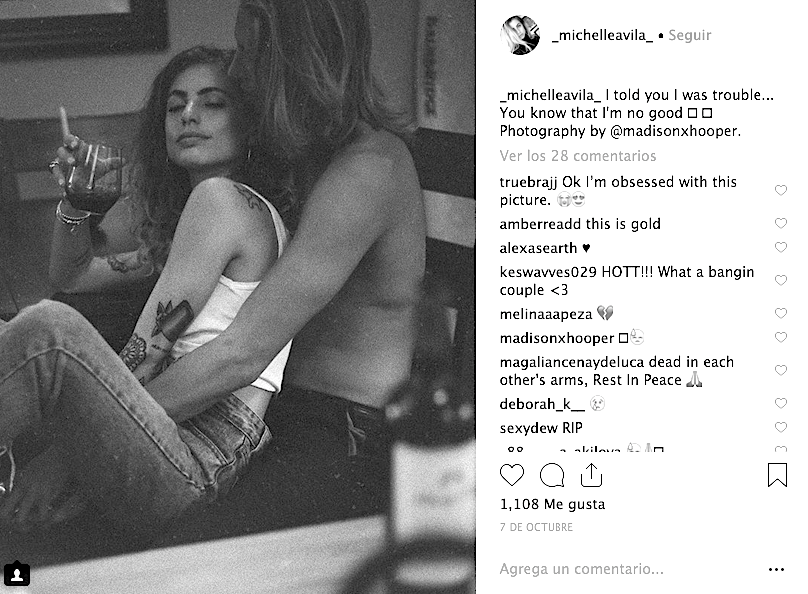Click the share post icon
The image size is (808, 594).
coord(591,474)
